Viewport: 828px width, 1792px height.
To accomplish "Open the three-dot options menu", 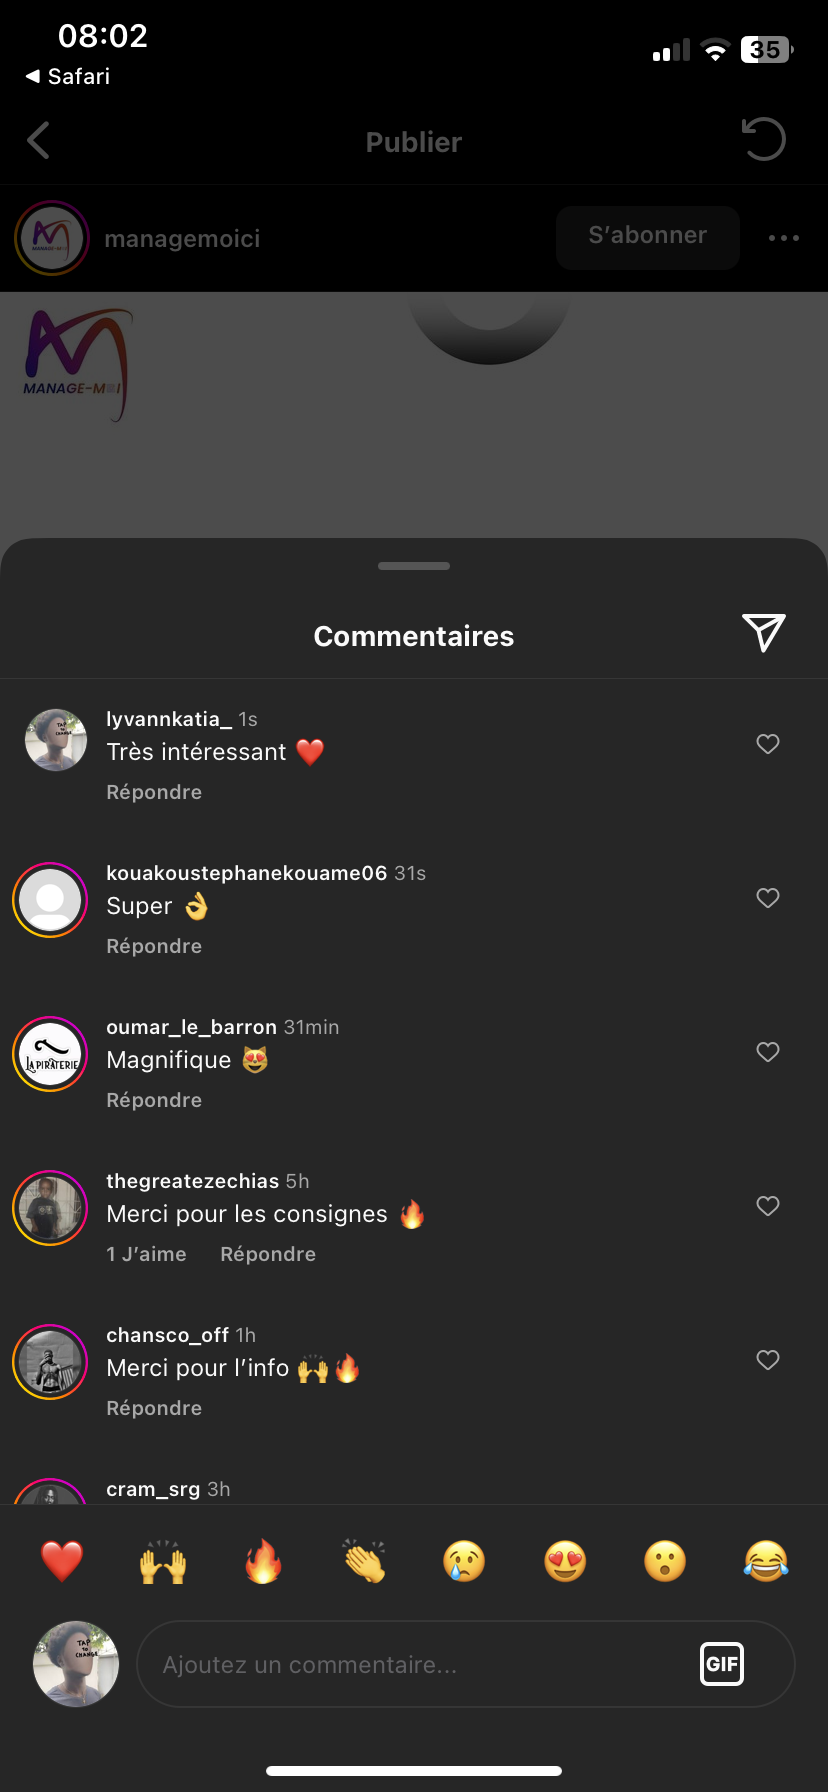I will coord(784,238).
